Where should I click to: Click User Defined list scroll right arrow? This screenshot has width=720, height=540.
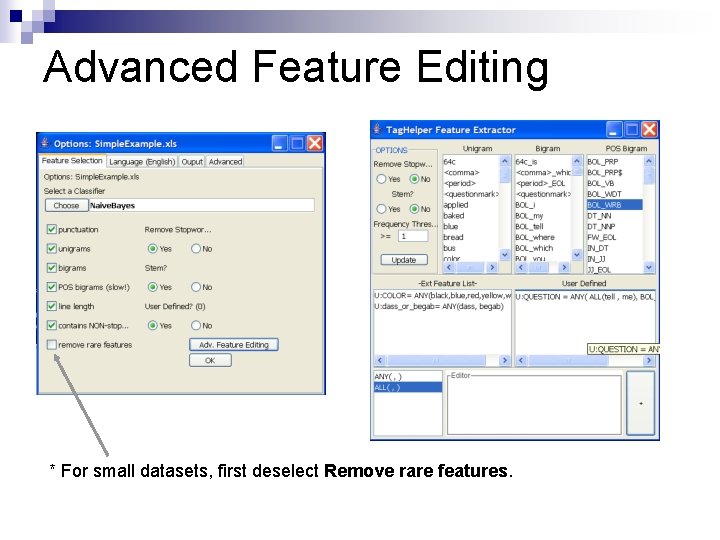click(x=648, y=360)
